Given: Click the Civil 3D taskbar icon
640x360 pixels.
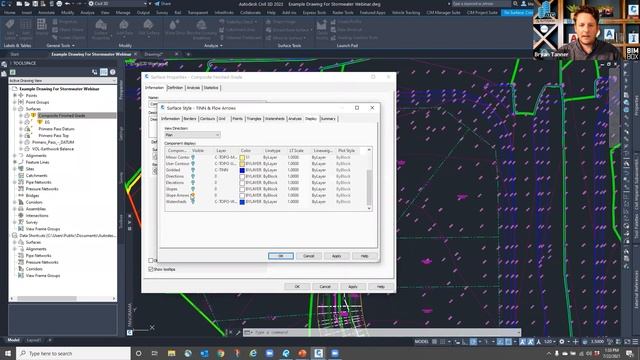Looking at the screenshot, I should click(318, 353).
